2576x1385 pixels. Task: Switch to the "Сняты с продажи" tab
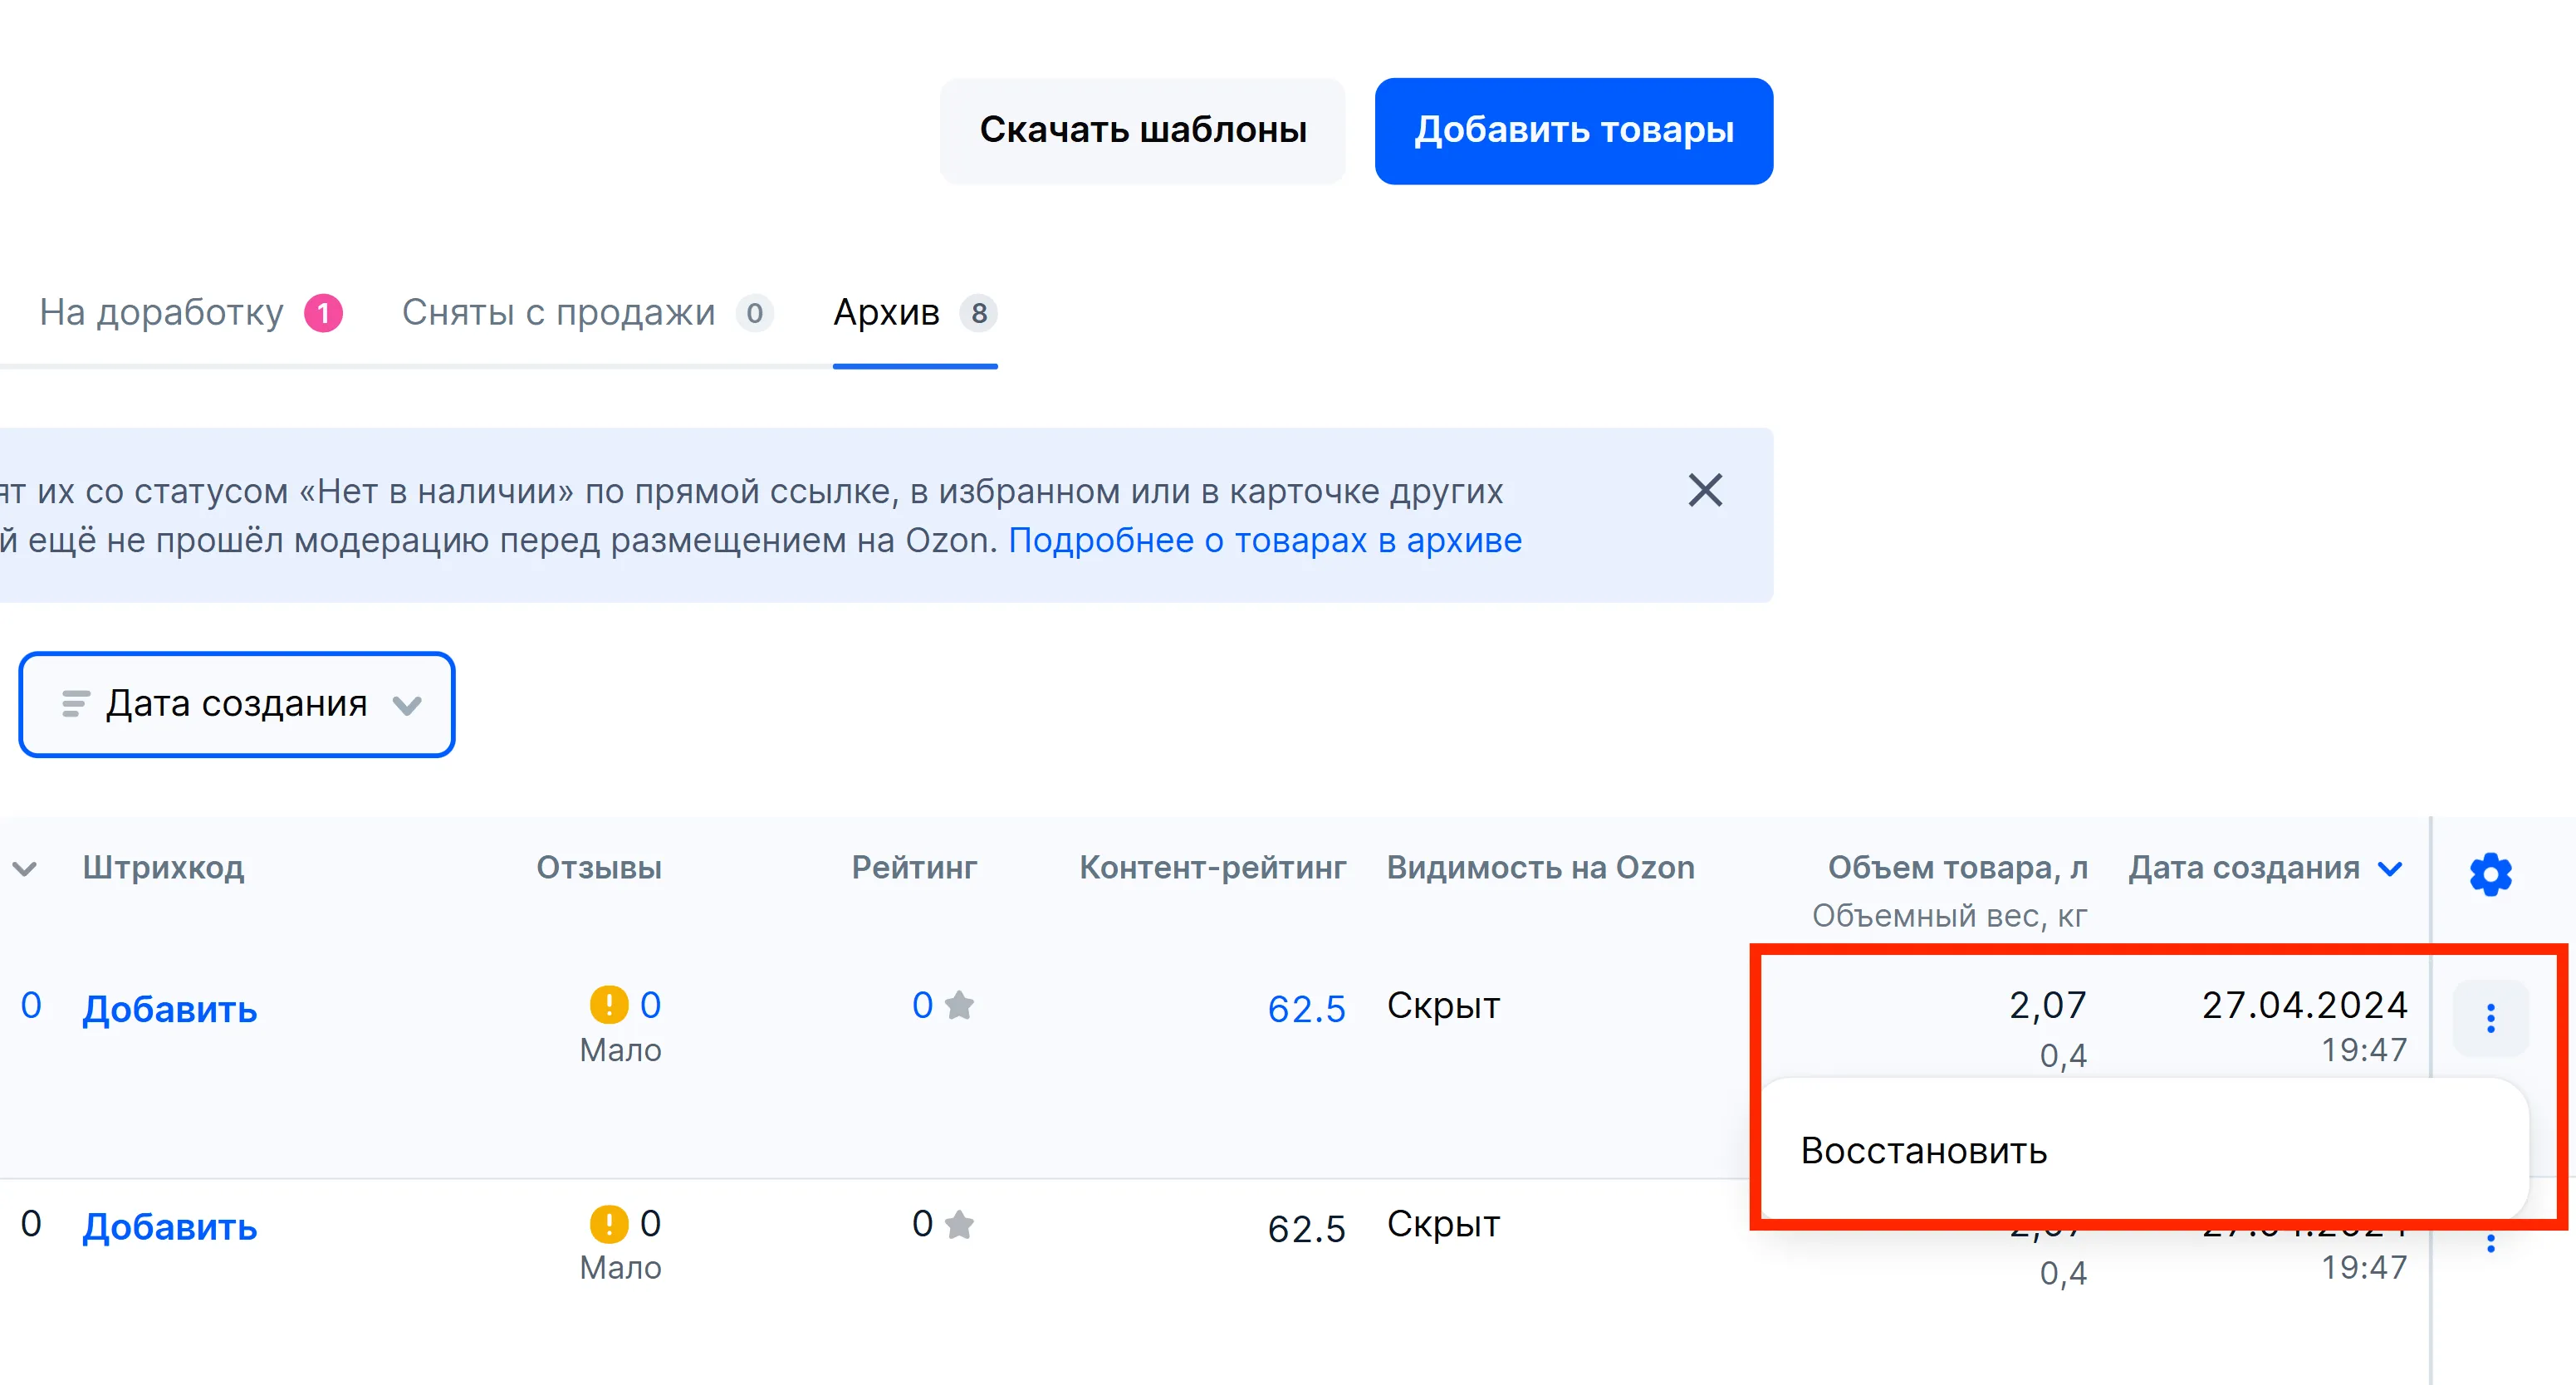coord(558,313)
